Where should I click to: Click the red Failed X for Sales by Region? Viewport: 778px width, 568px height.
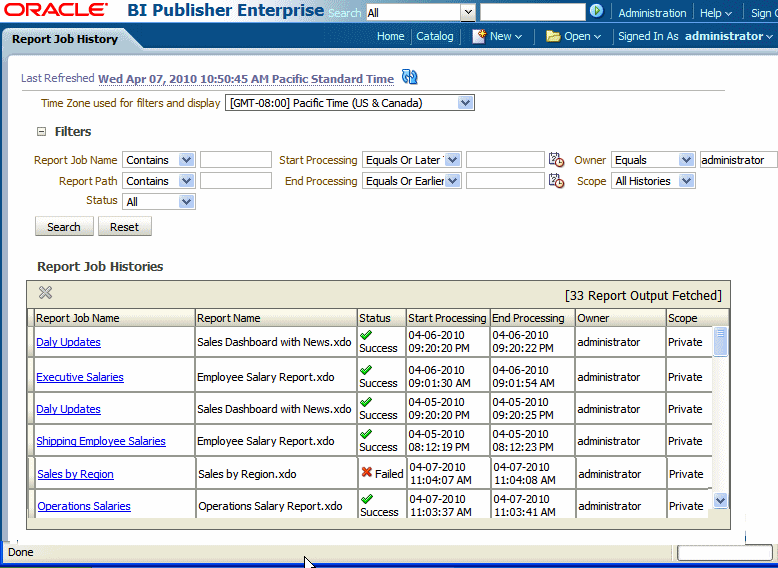coord(367,472)
